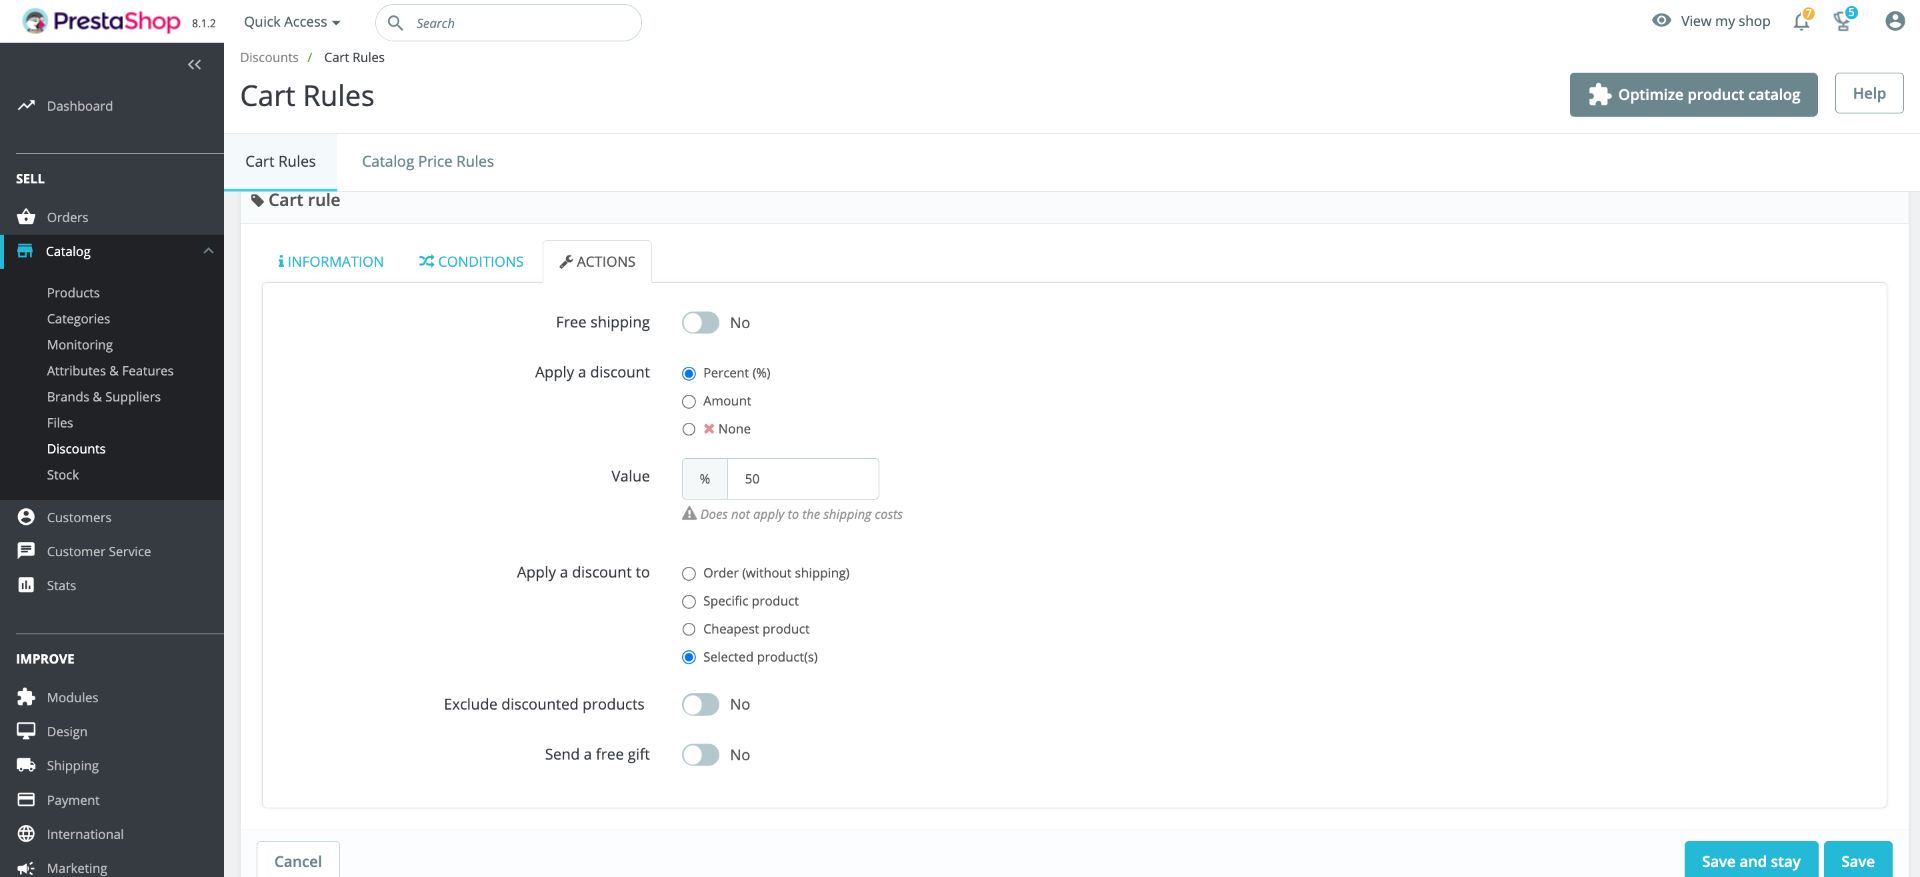Click the Save and stay button
Image resolution: width=1920 pixels, height=877 pixels.
pos(1751,861)
